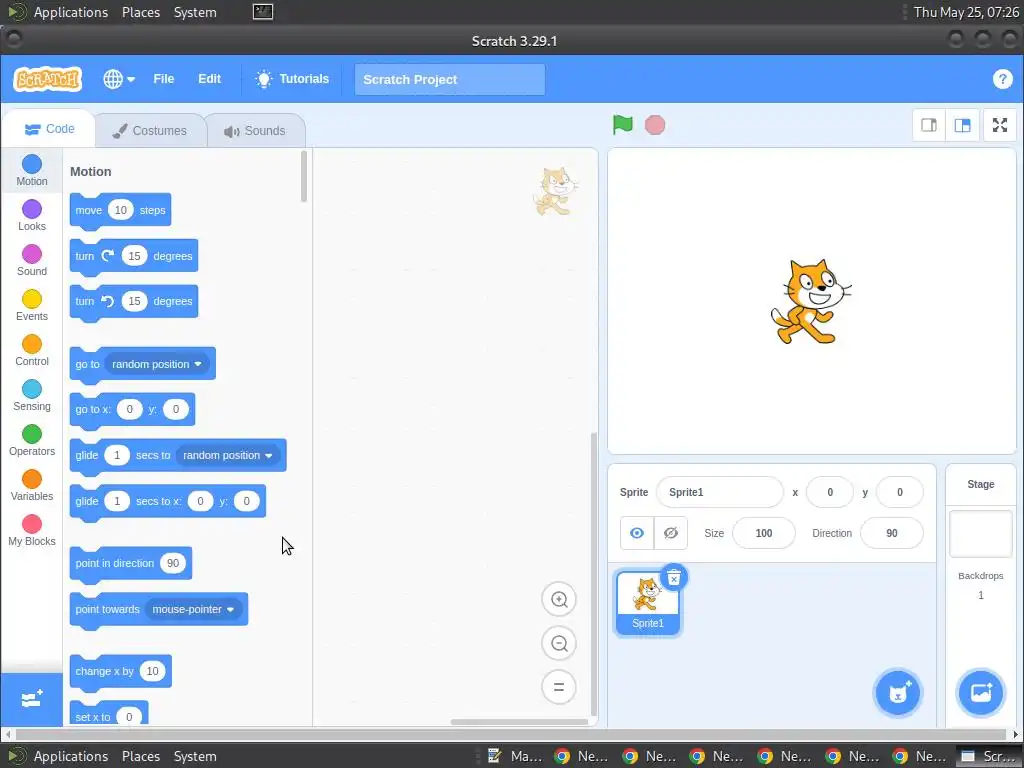Open Places menu in top panel
This screenshot has height=768, width=1024.
tap(140, 12)
